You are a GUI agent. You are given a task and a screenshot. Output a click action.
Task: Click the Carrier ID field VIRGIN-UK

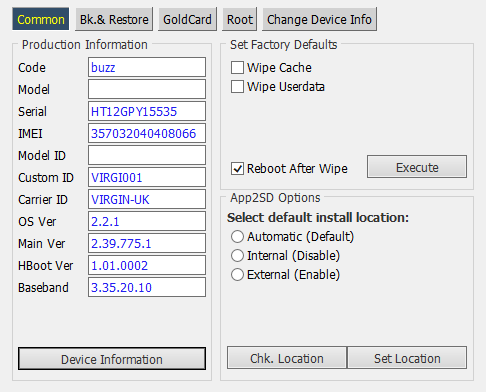[x=147, y=199]
